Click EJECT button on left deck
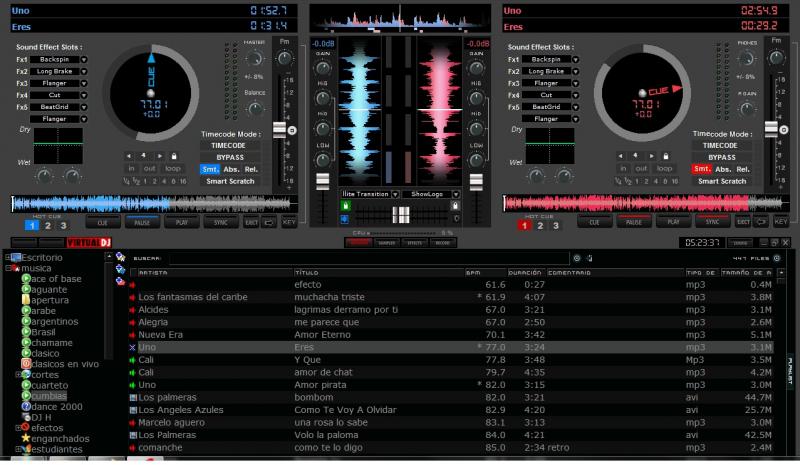This screenshot has height=465, width=800. [252, 223]
